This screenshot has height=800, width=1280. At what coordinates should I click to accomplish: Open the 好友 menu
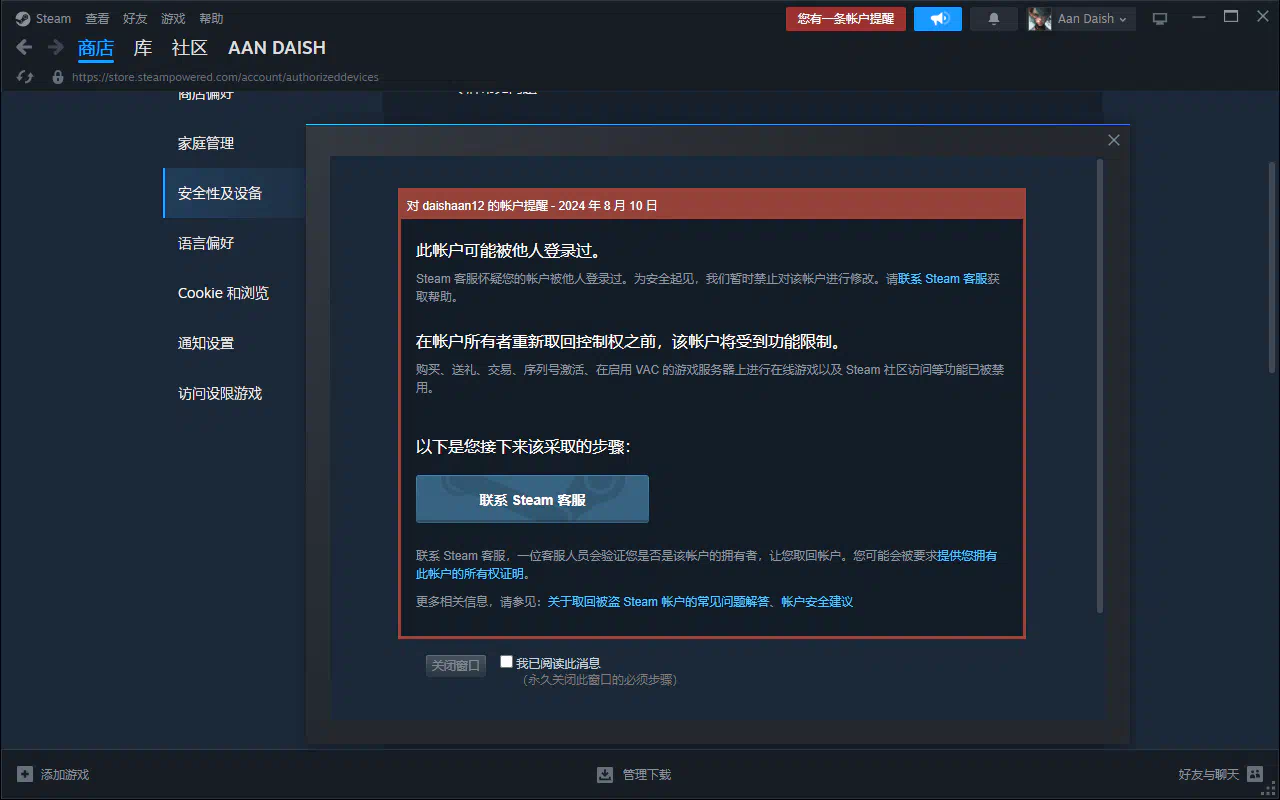click(135, 19)
